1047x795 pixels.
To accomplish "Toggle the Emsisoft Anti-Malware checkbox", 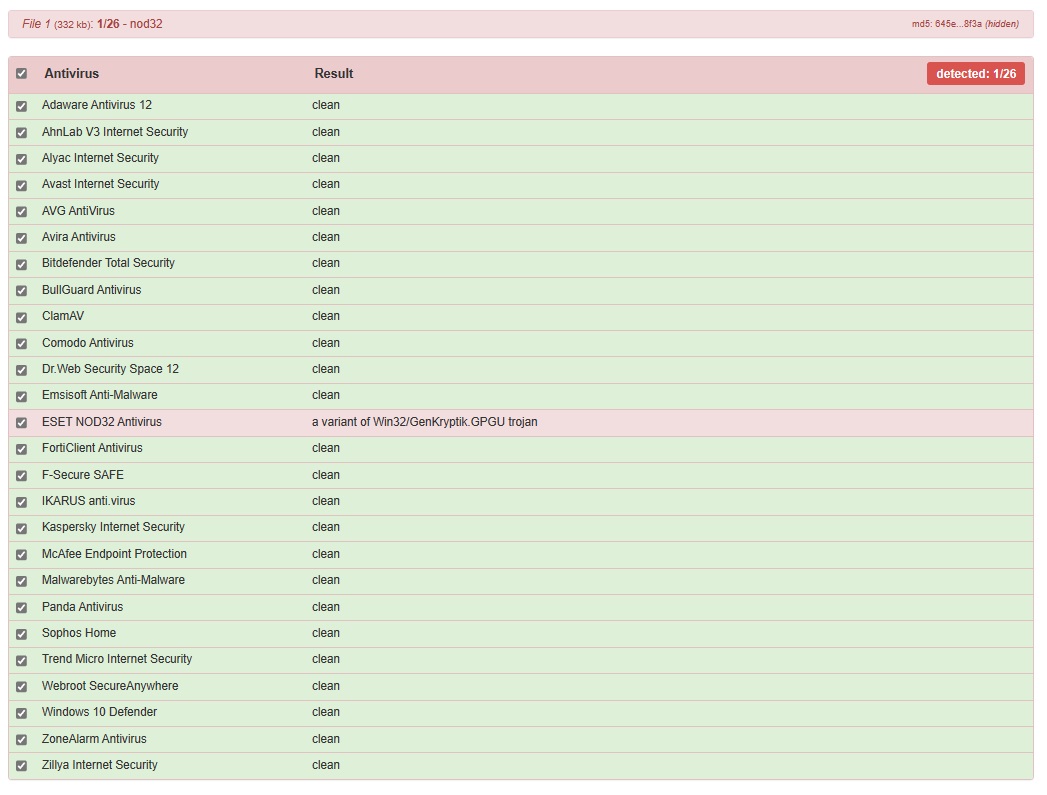I will click(x=21, y=396).
